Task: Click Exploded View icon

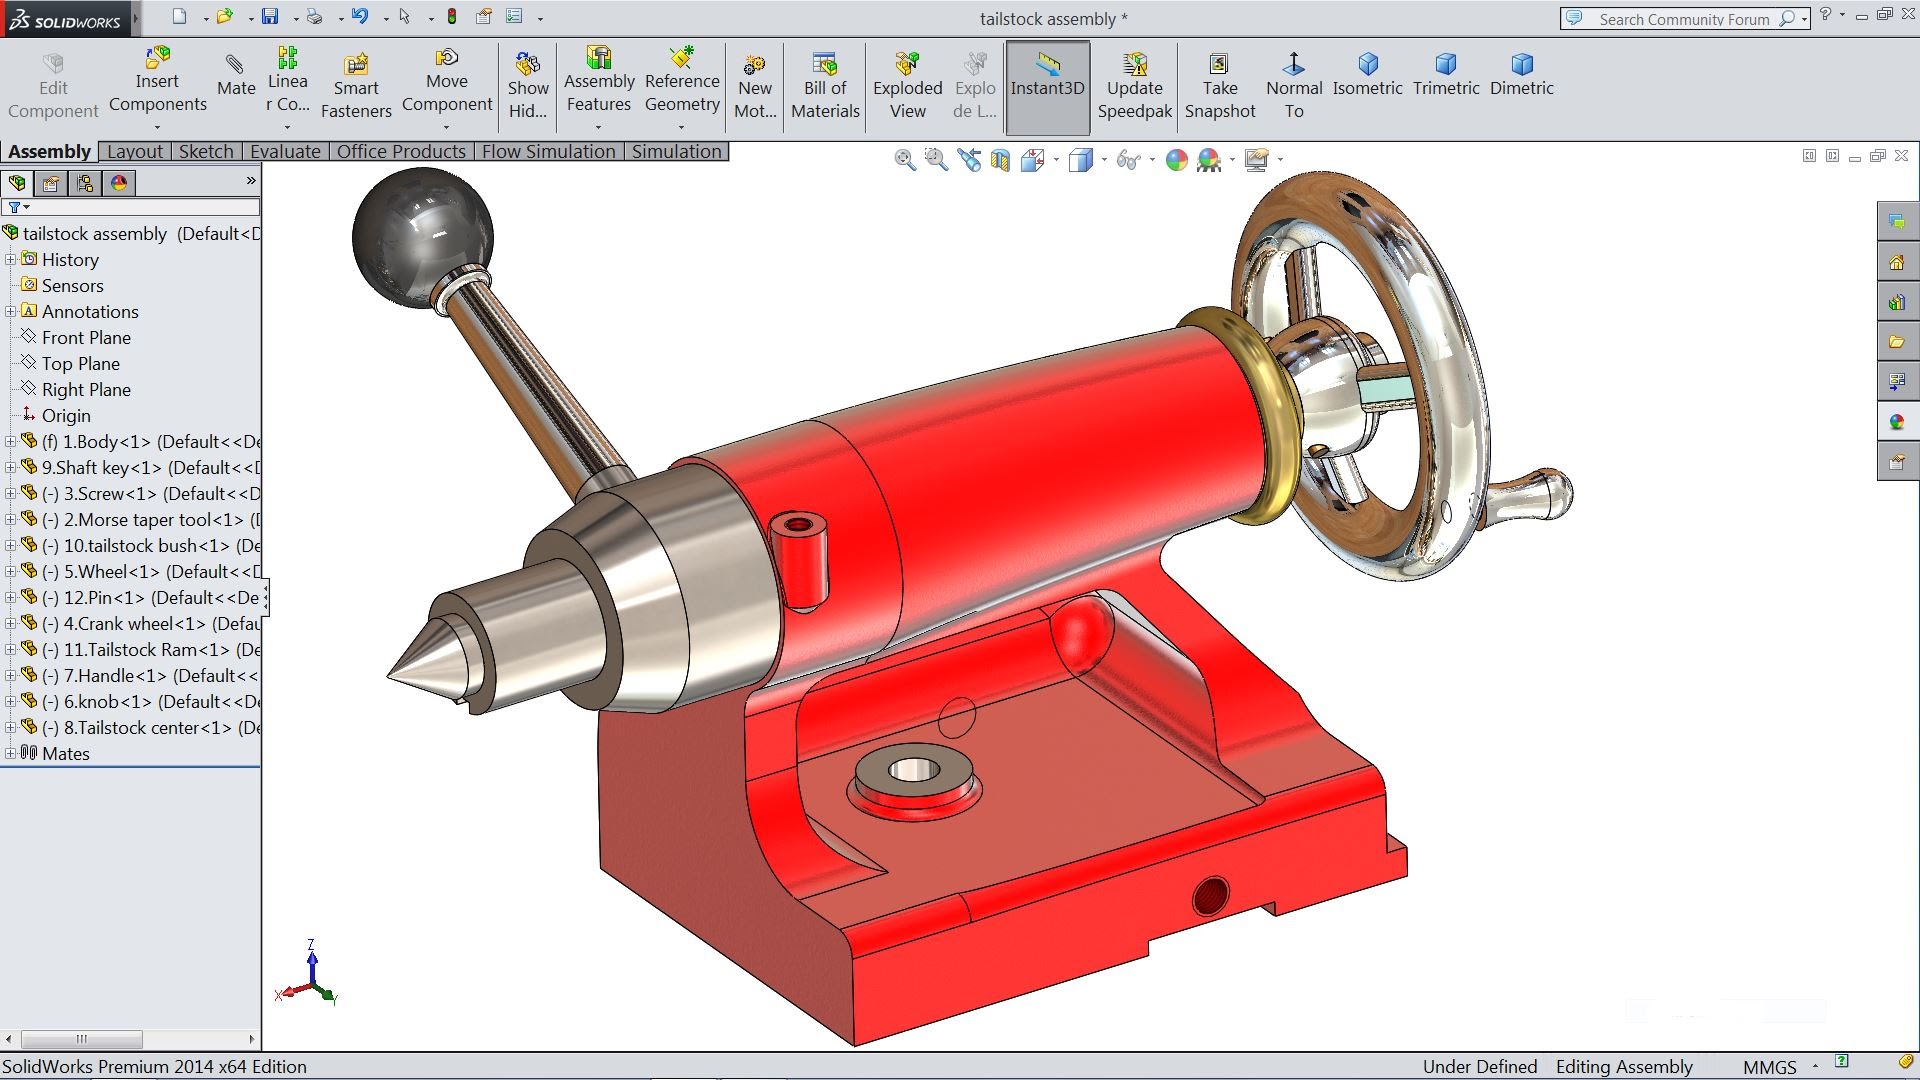Action: tap(907, 64)
